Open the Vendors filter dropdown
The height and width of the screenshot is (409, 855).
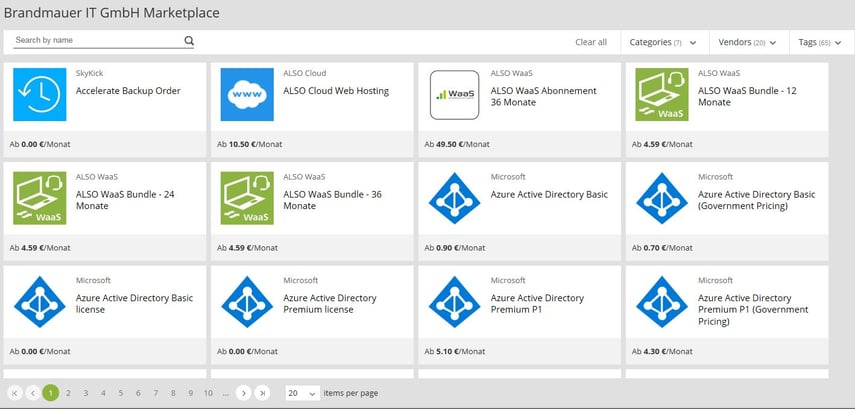(747, 43)
